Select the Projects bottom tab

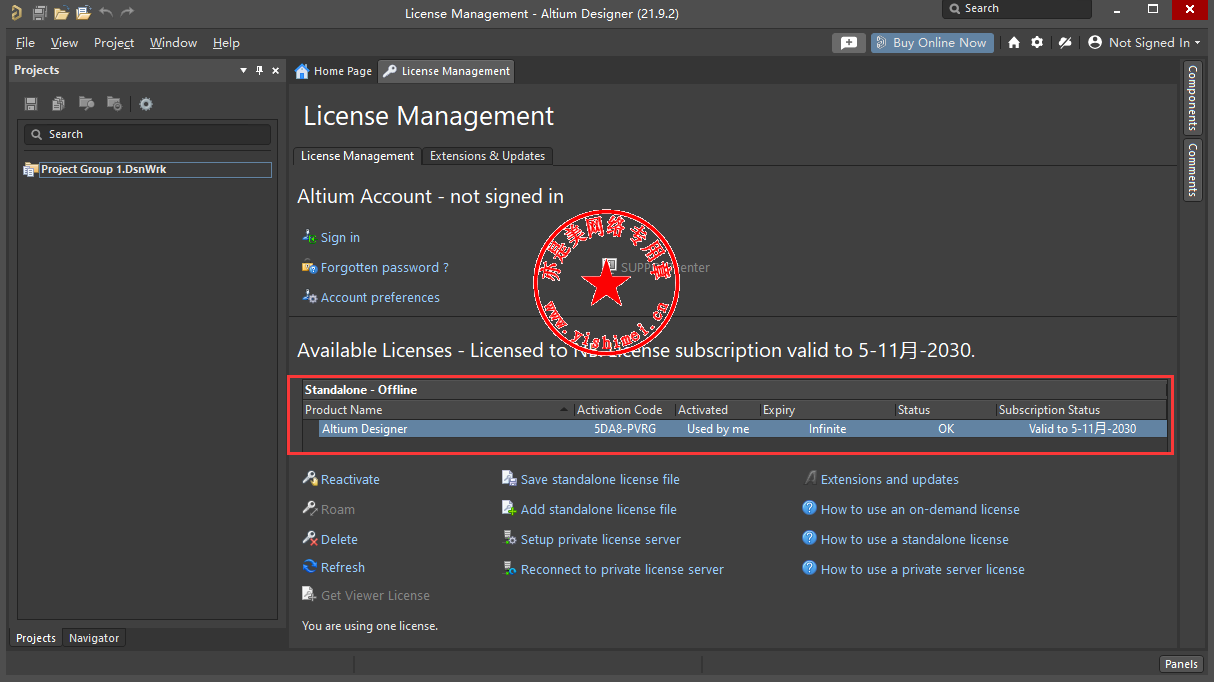36,638
